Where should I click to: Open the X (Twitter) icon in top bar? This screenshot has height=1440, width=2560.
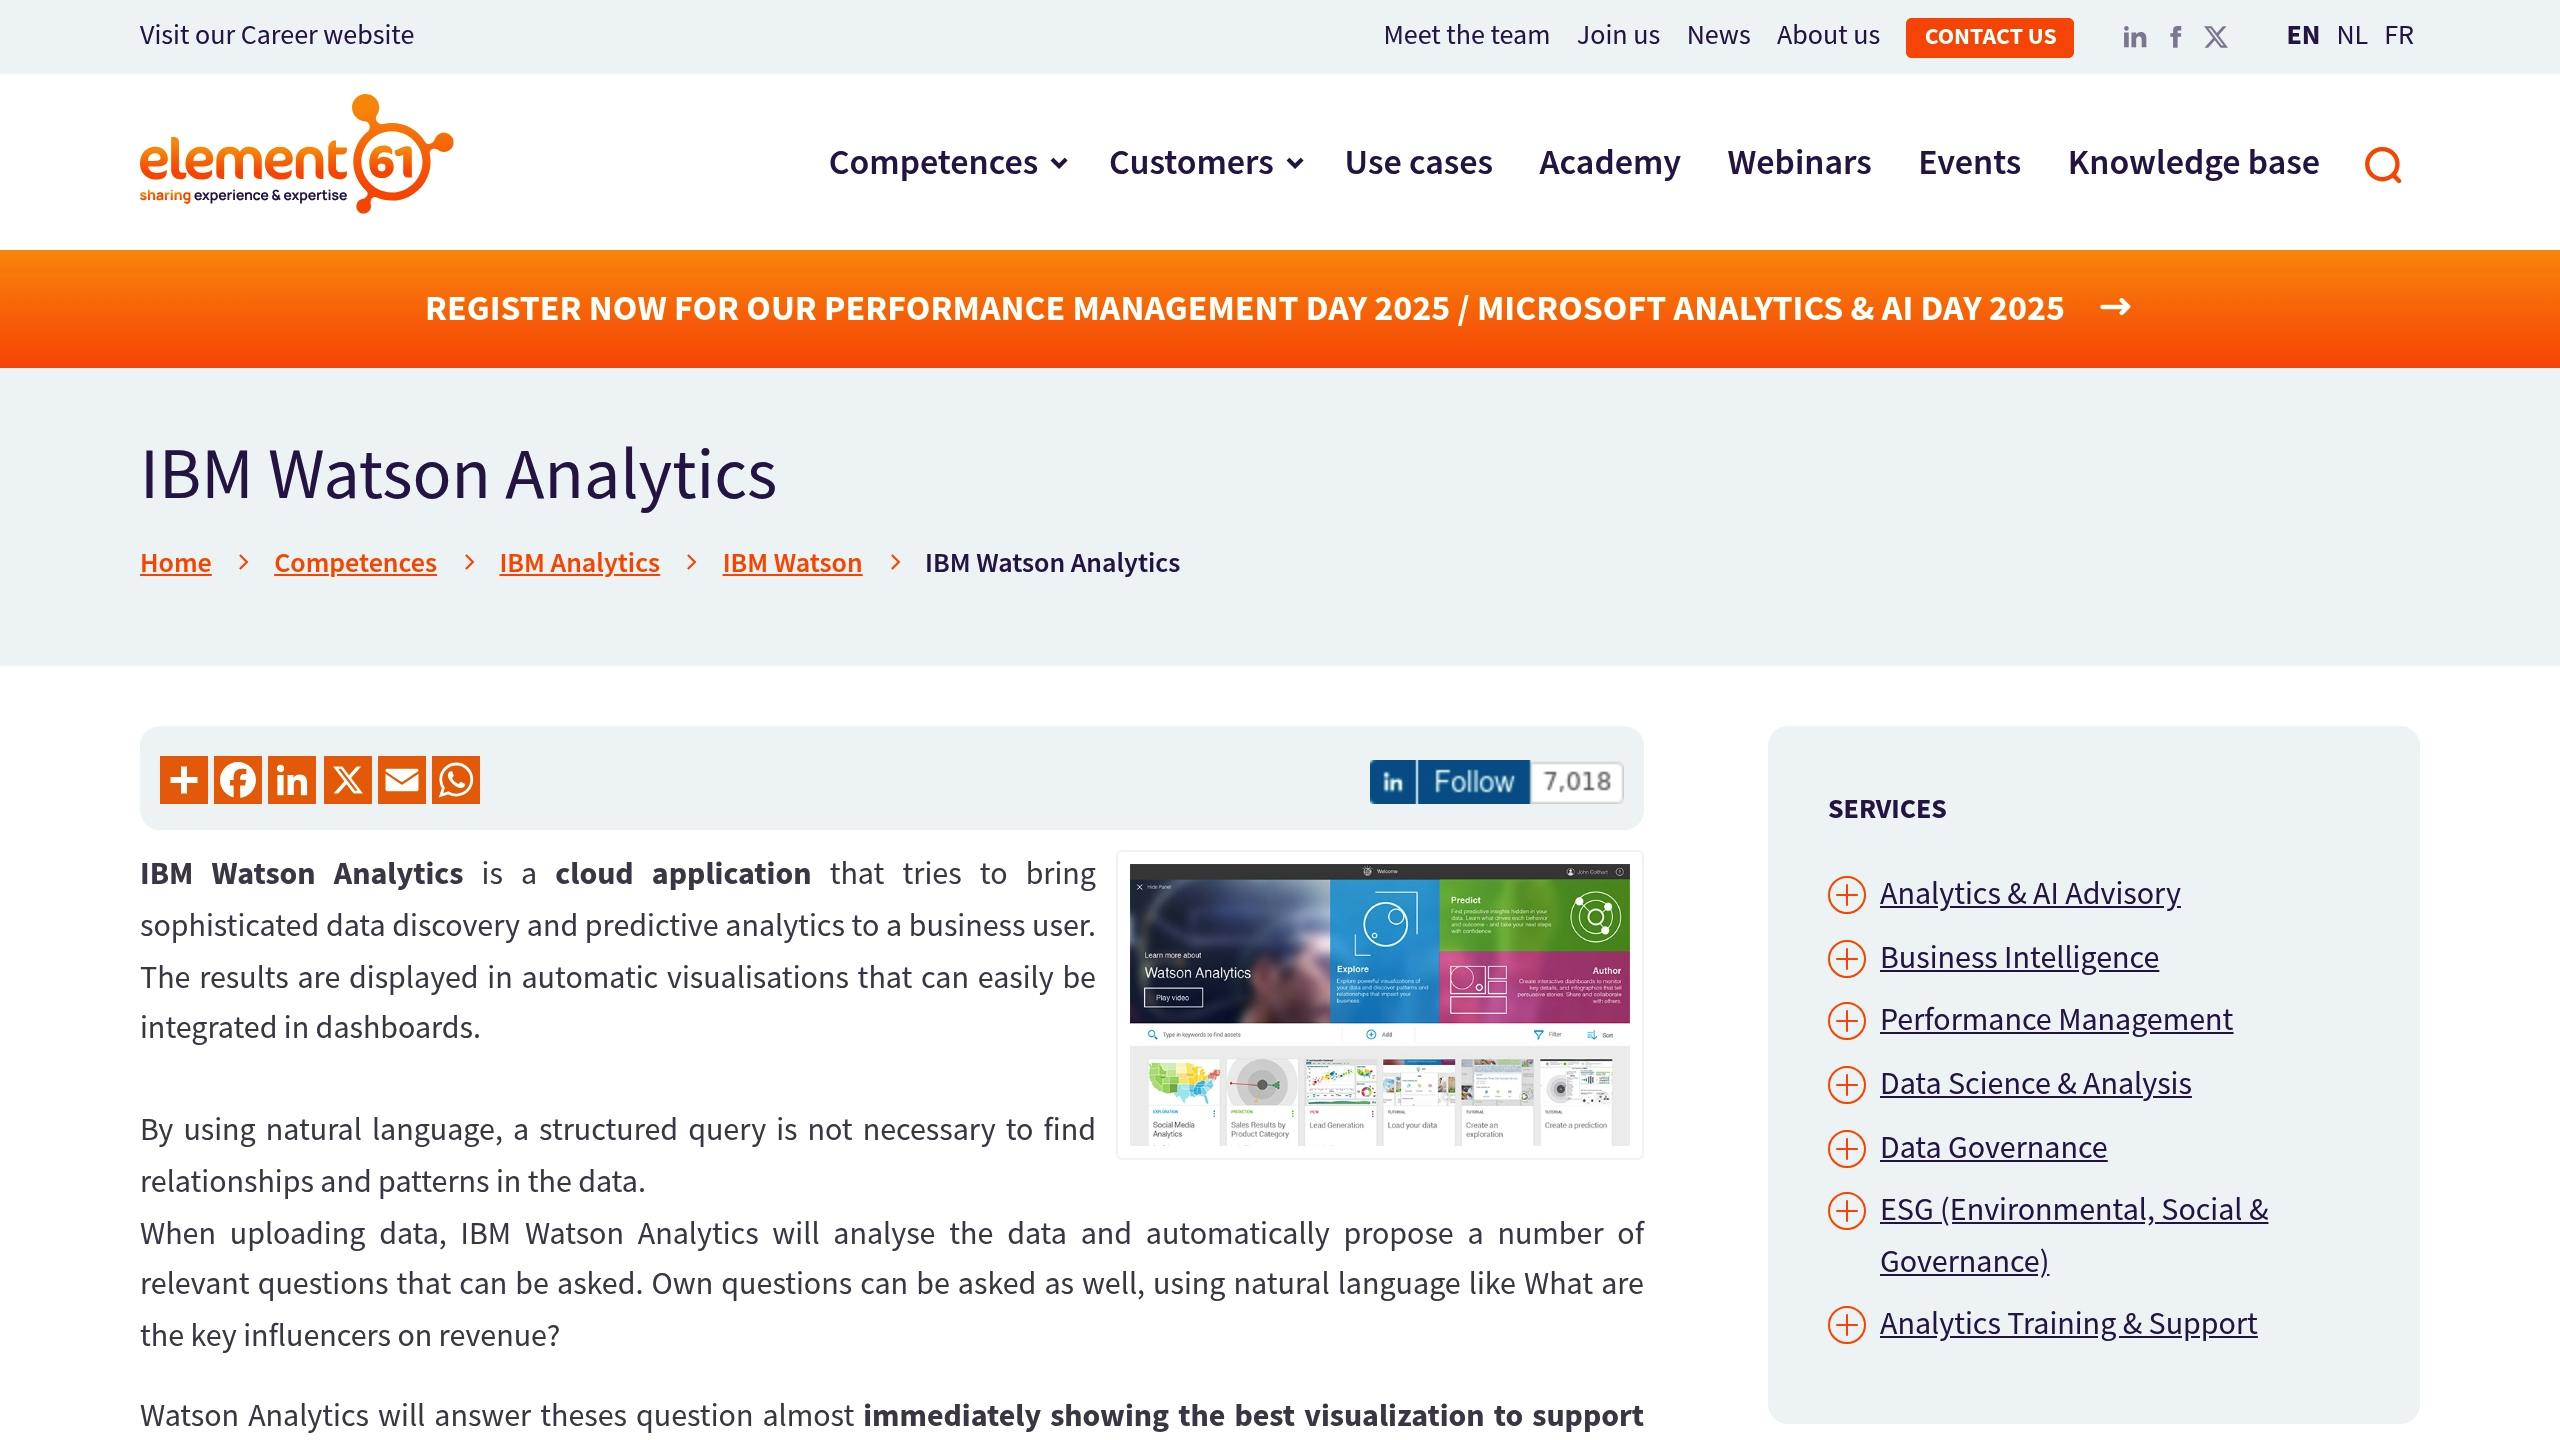[x=2216, y=37]
